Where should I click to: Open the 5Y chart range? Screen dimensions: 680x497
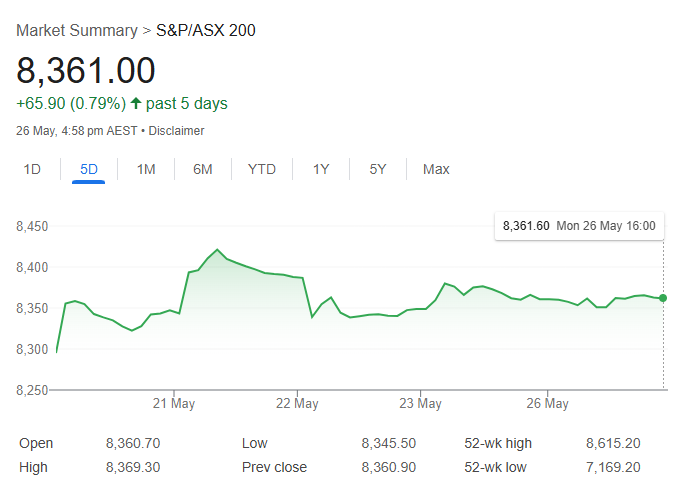click(378, 169)
